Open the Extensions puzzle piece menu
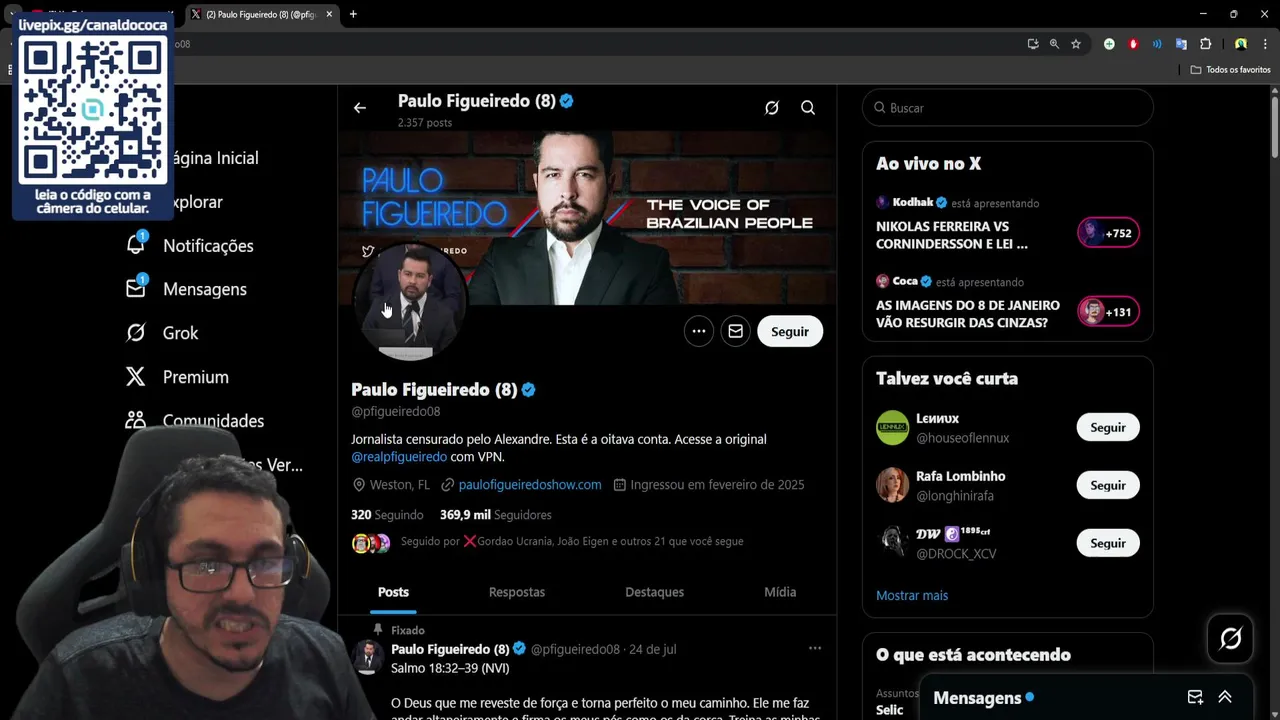This screenshot has width=1280, height=720. tap(1205, 44)
